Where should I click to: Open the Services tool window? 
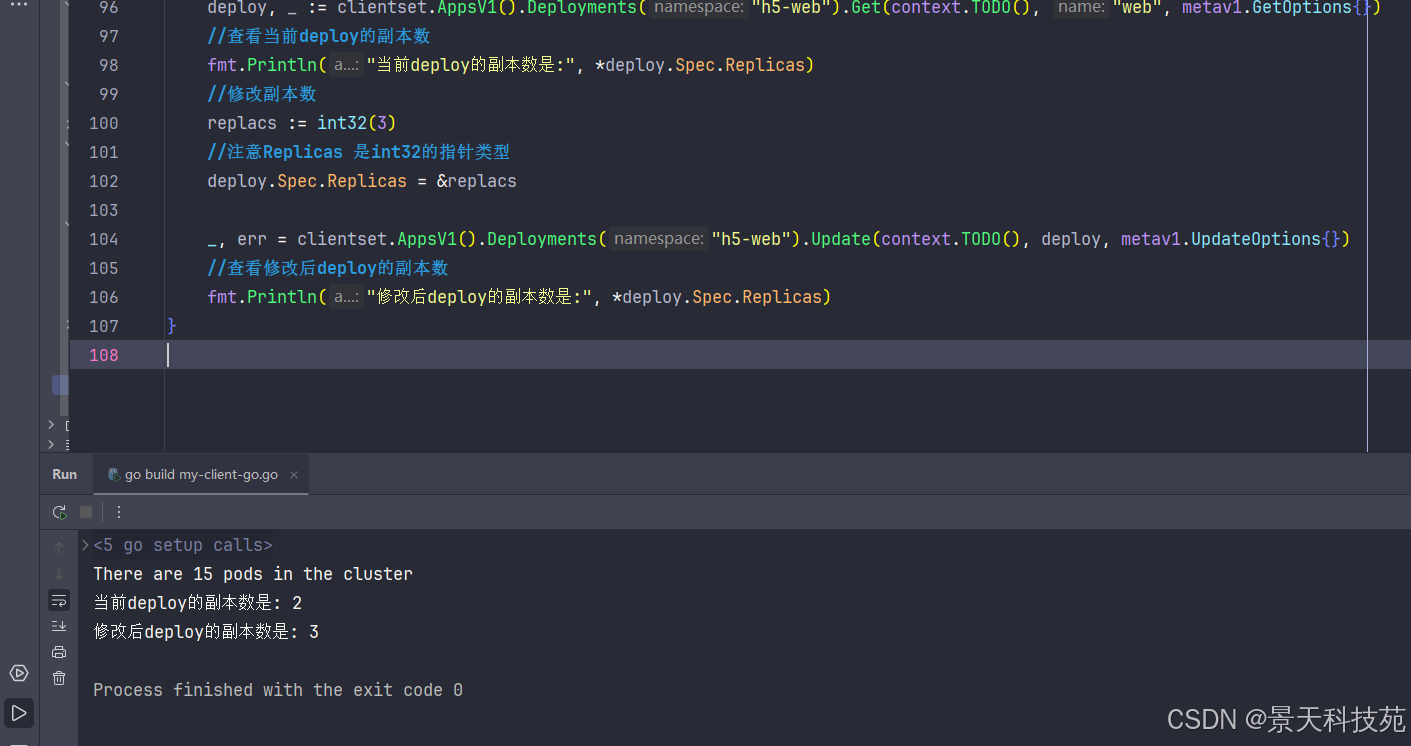click(19, 673)
